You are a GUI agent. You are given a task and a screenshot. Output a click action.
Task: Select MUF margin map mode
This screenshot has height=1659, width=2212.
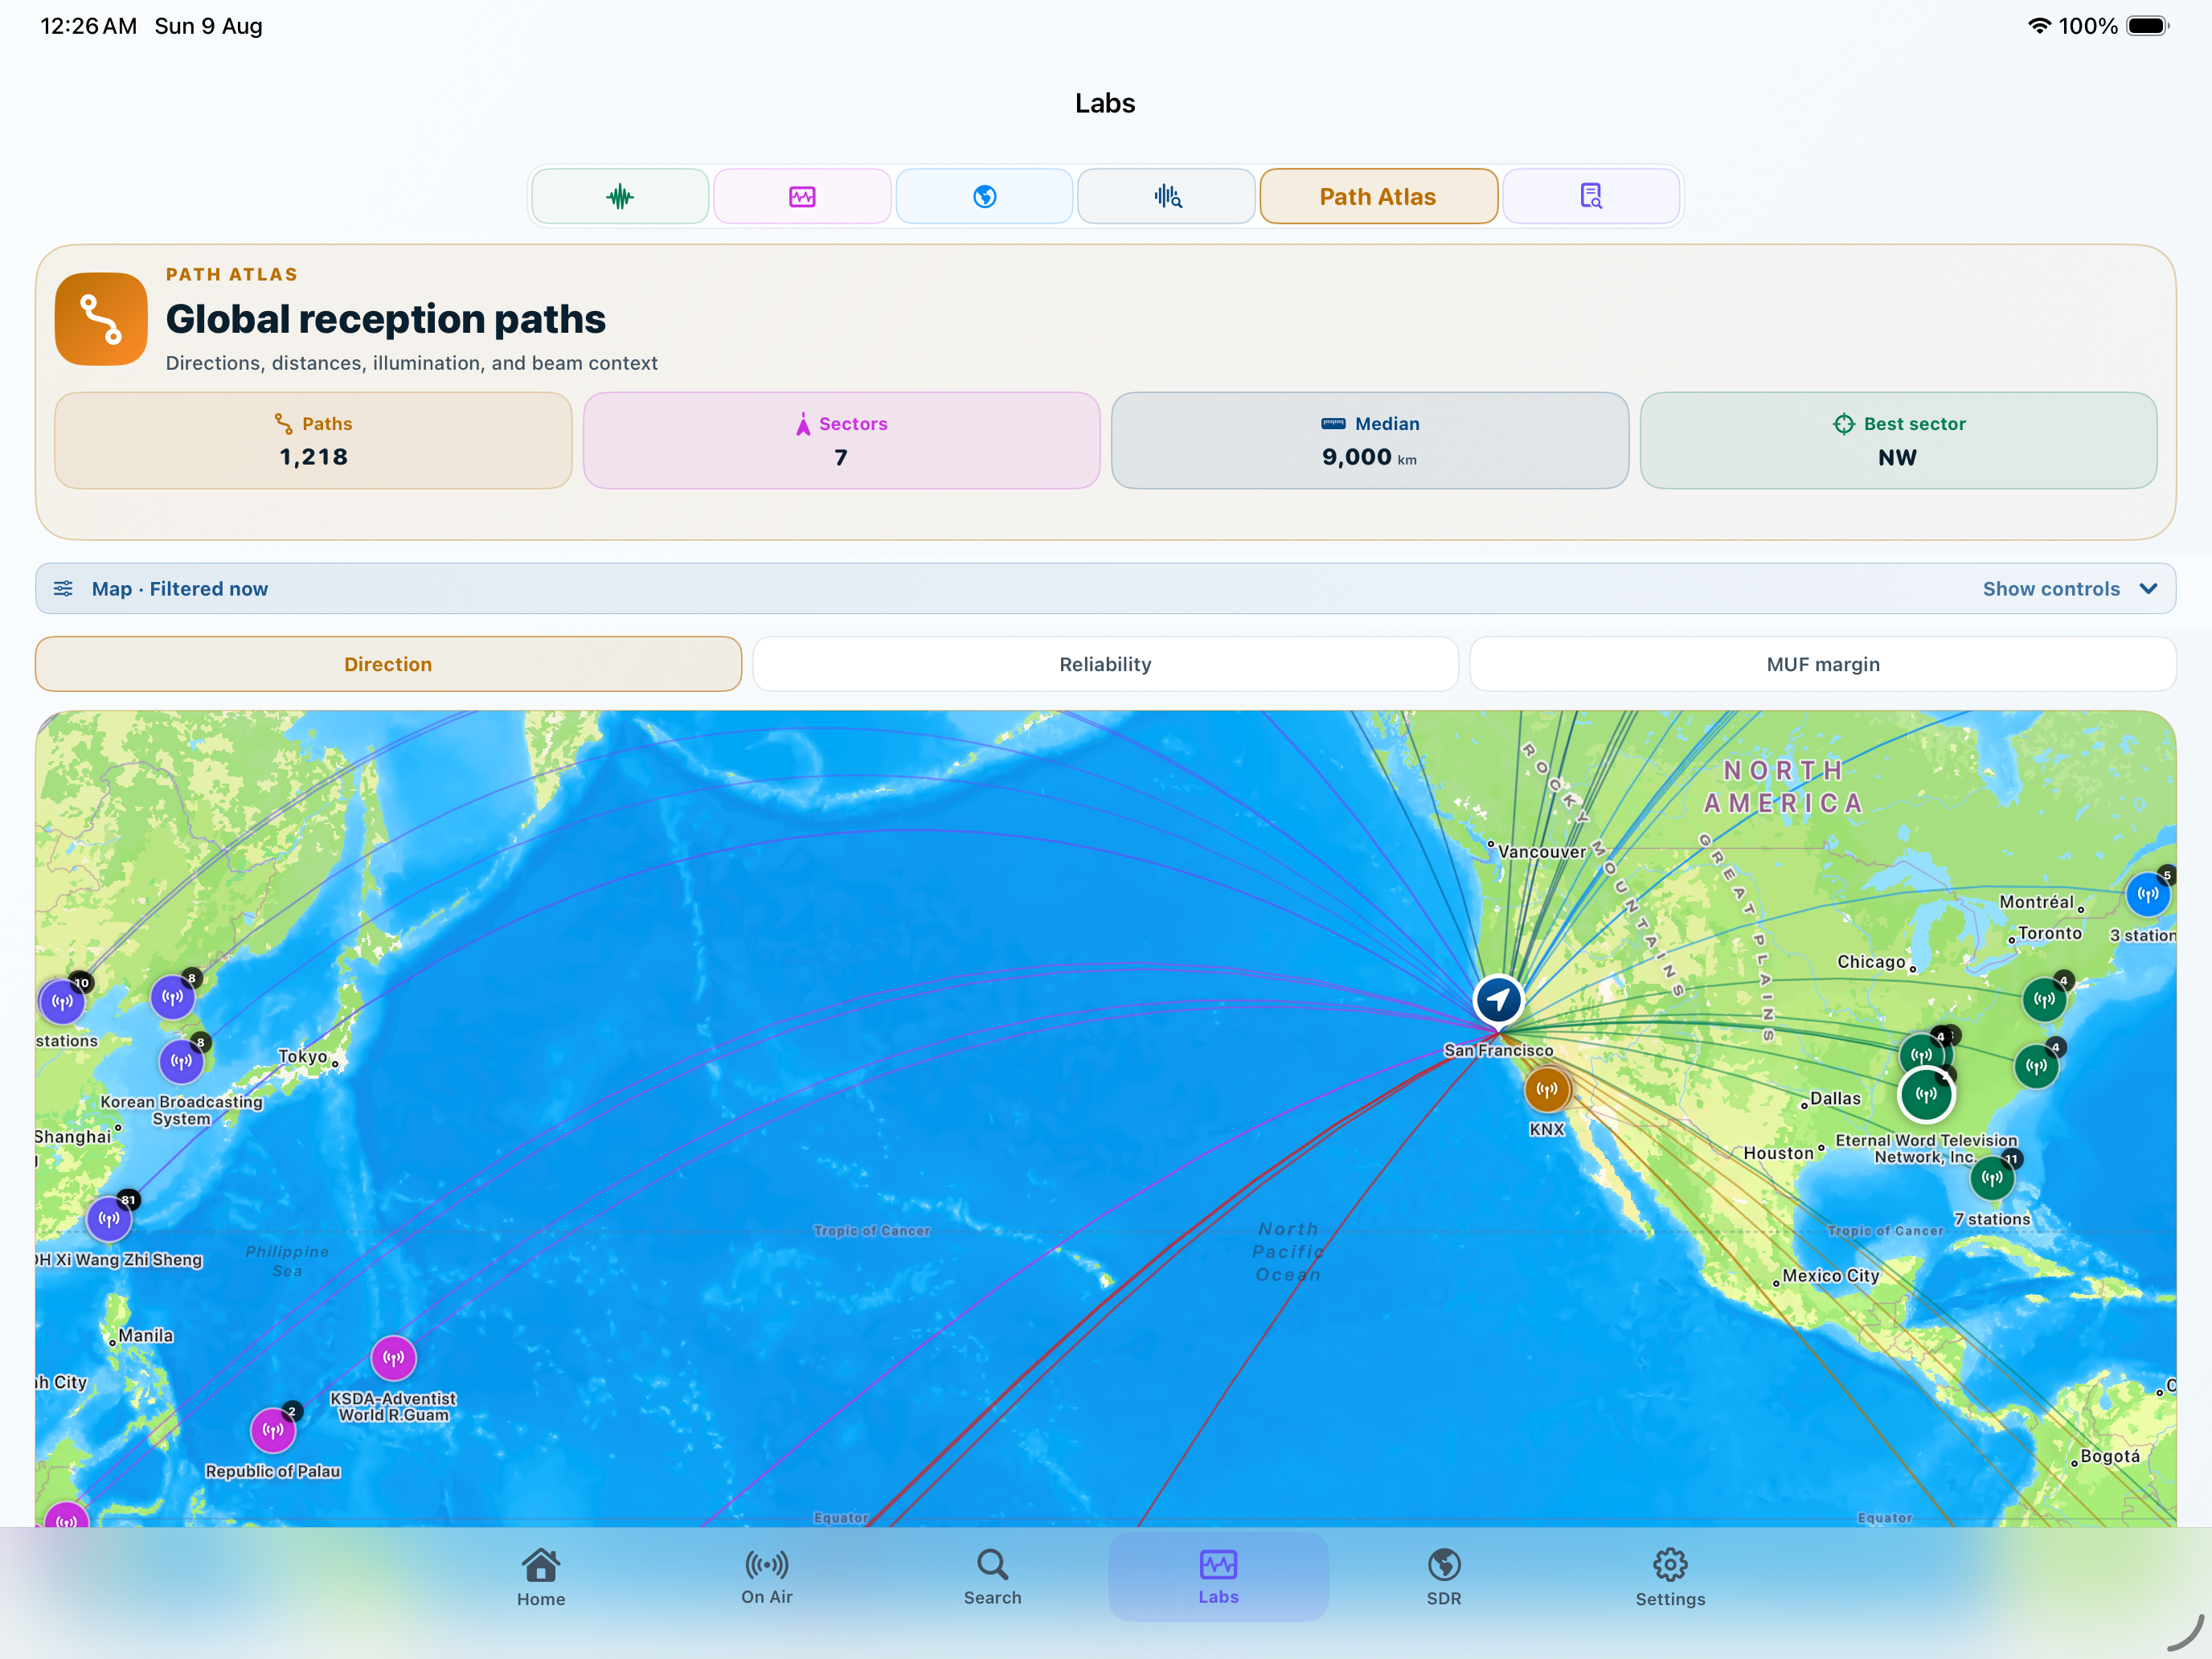coord(1823,664)
